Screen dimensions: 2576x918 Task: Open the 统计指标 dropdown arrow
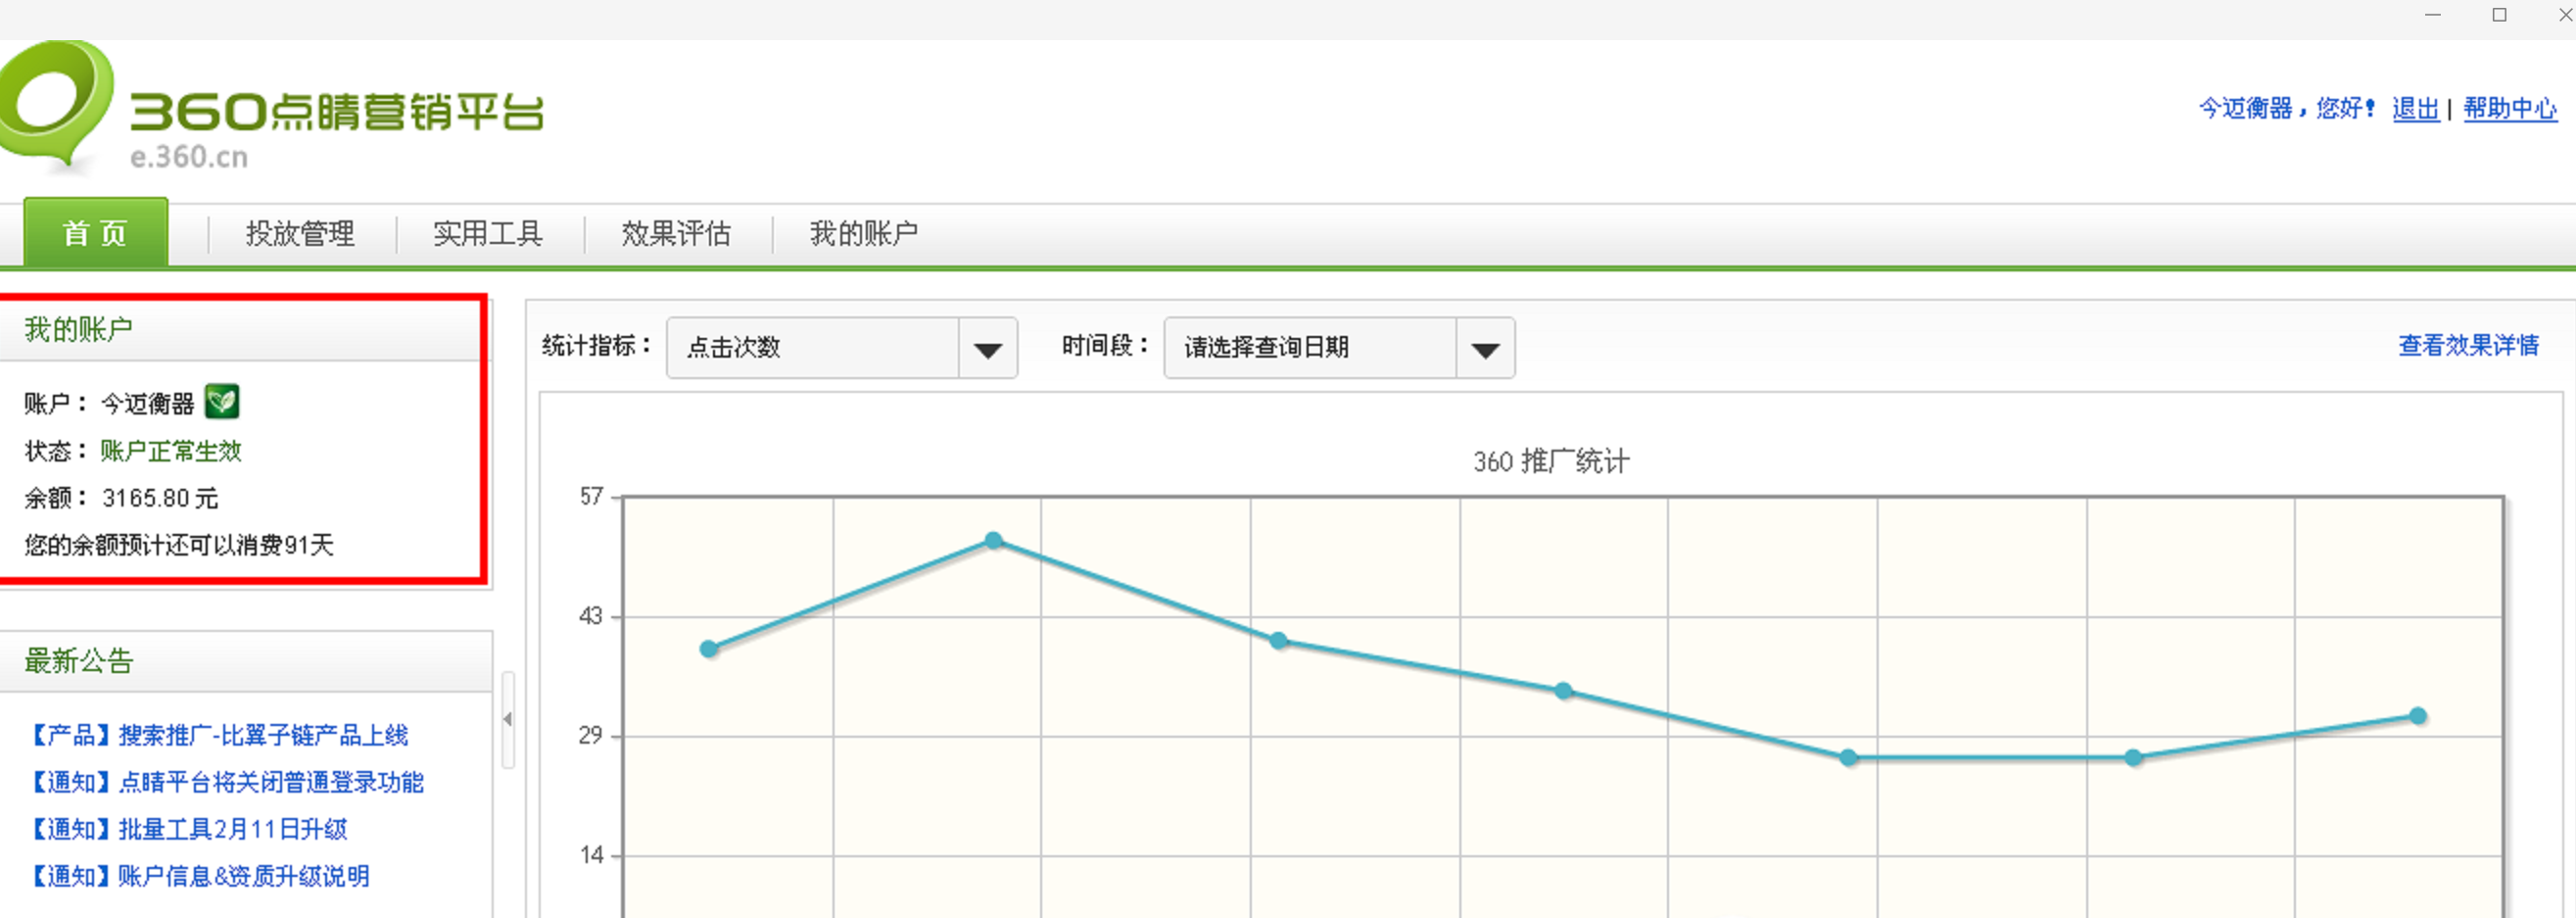click(x=987, y=348)
